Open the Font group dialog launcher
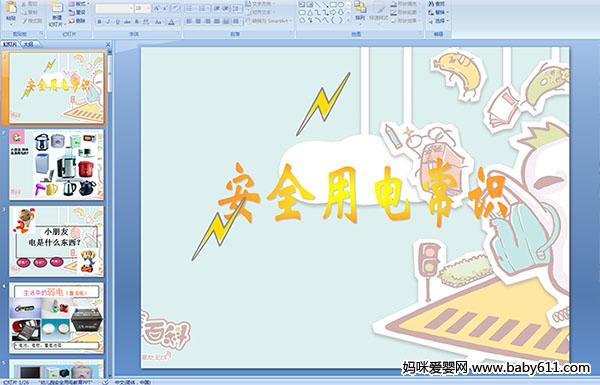The image size is (600, 385). pyautogui.click(x=179, y=33)
